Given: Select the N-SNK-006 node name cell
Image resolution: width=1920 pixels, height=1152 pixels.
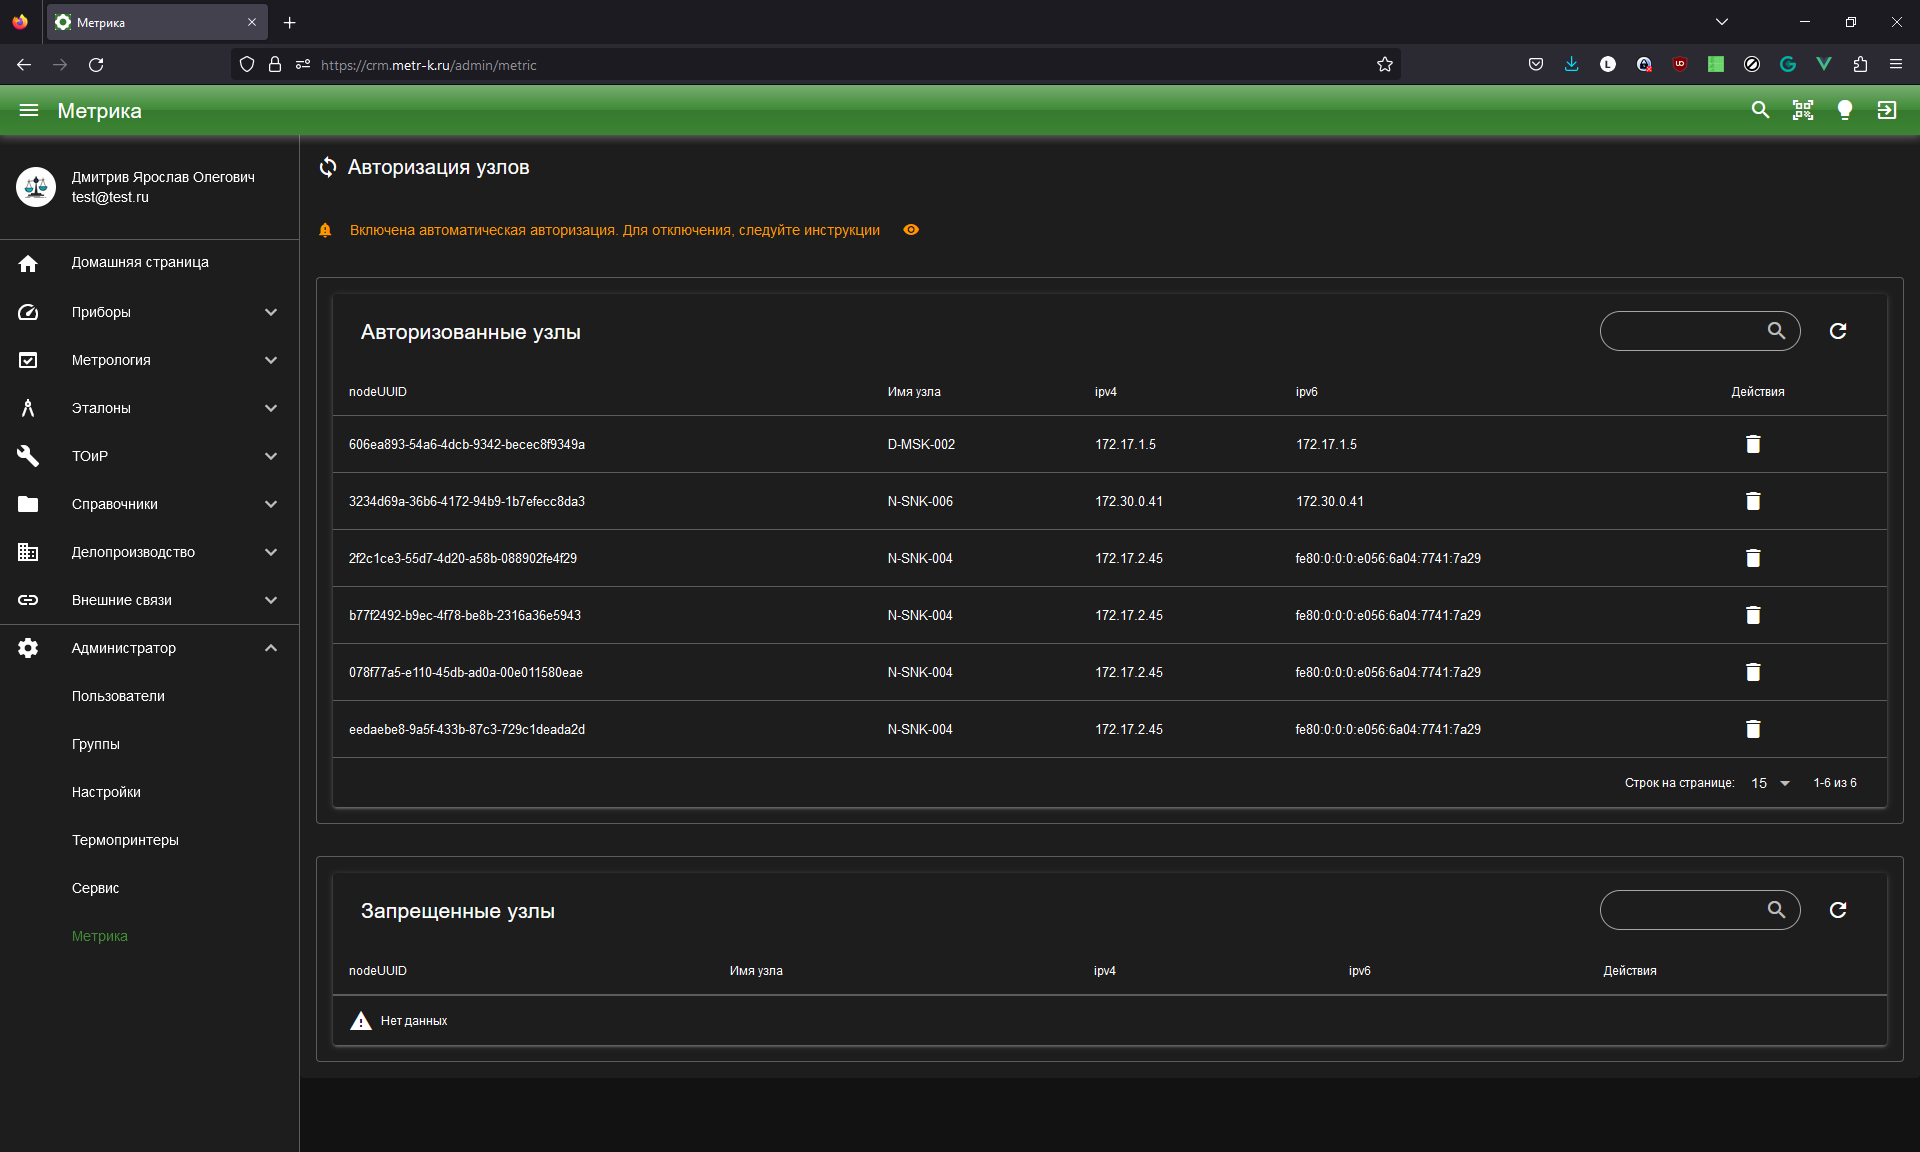Looking at the screenshot, I should (x=920, y=501).
